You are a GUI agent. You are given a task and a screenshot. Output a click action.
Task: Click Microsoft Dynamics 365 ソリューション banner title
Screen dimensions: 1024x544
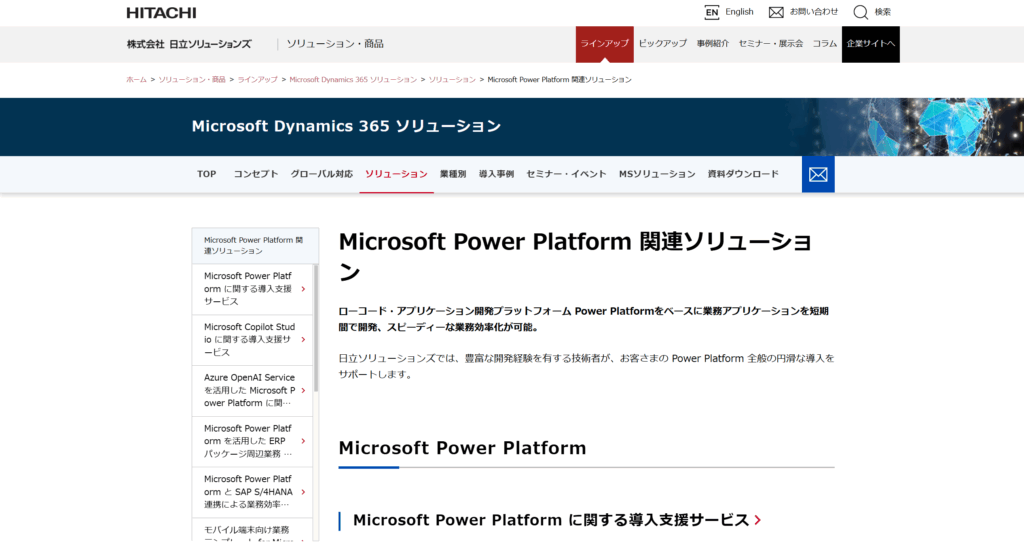click(346, 126)
